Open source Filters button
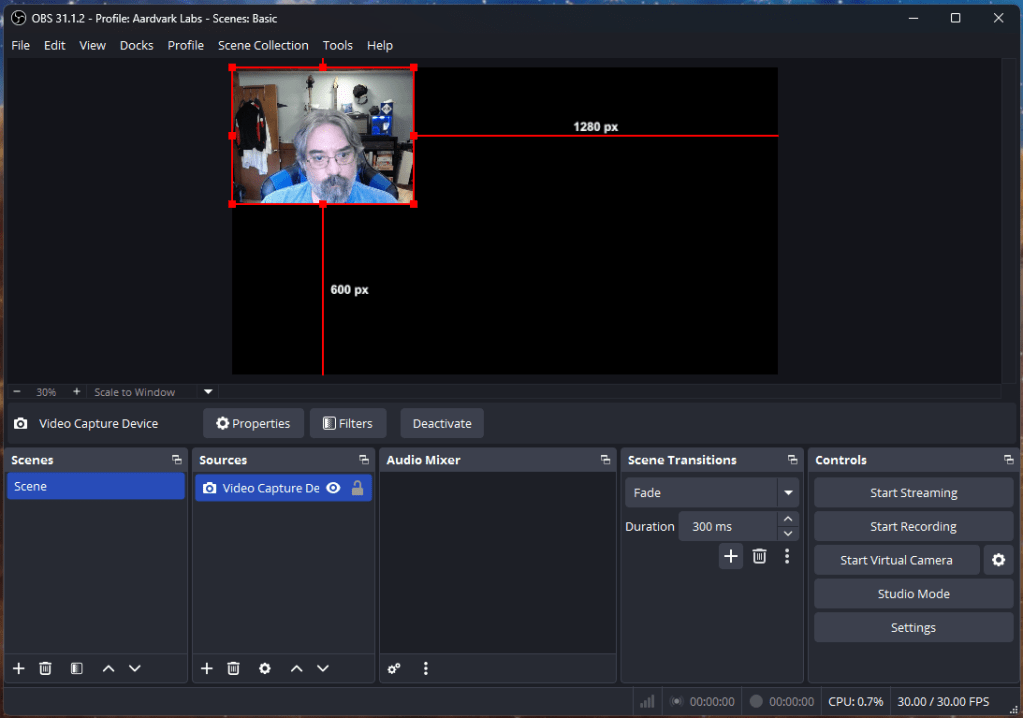Image resolution: width=1023 pixels, height=718 pixels. point(347,423)
